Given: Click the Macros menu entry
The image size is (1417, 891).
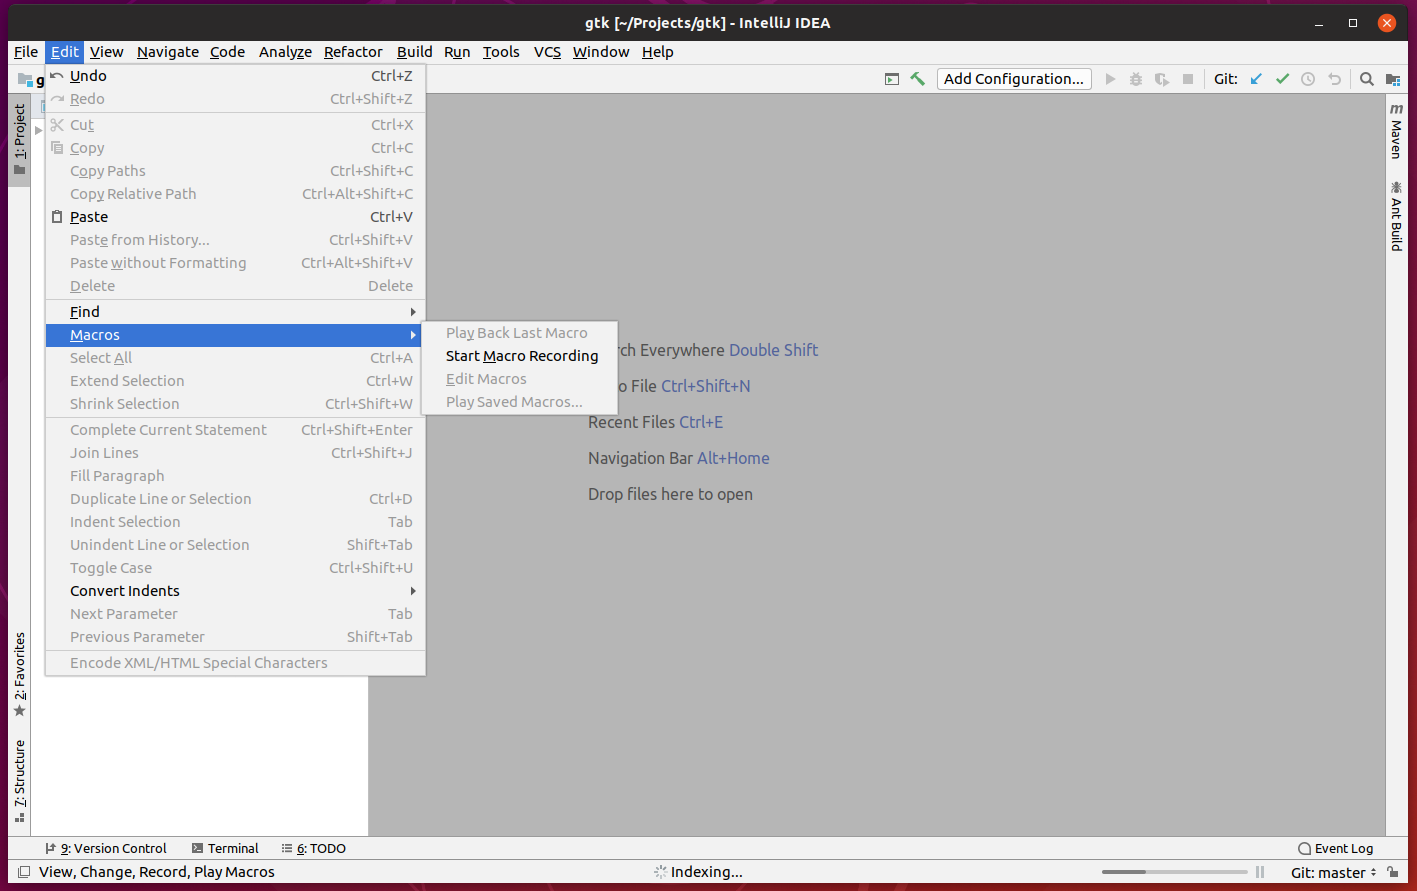Looking at the screenshot, I should [x=236, y=335].
